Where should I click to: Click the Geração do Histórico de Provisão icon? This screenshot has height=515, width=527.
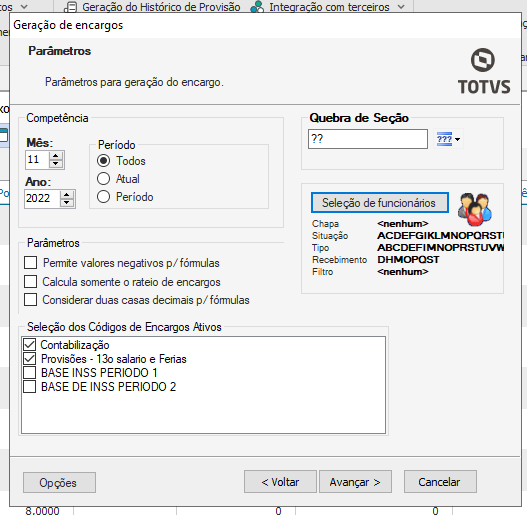(x=70, y=7)
